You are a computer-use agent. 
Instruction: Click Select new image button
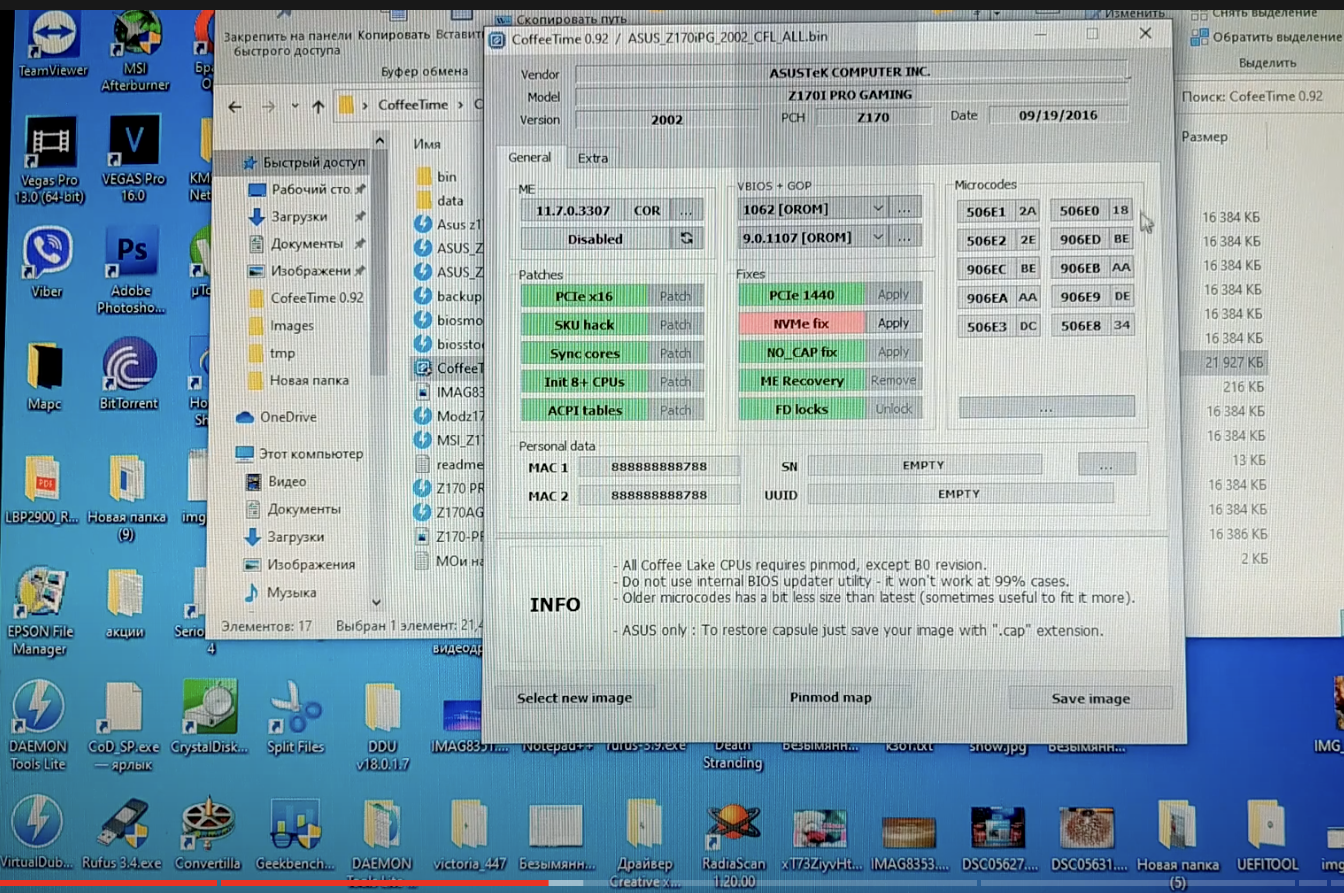(573, 698)
